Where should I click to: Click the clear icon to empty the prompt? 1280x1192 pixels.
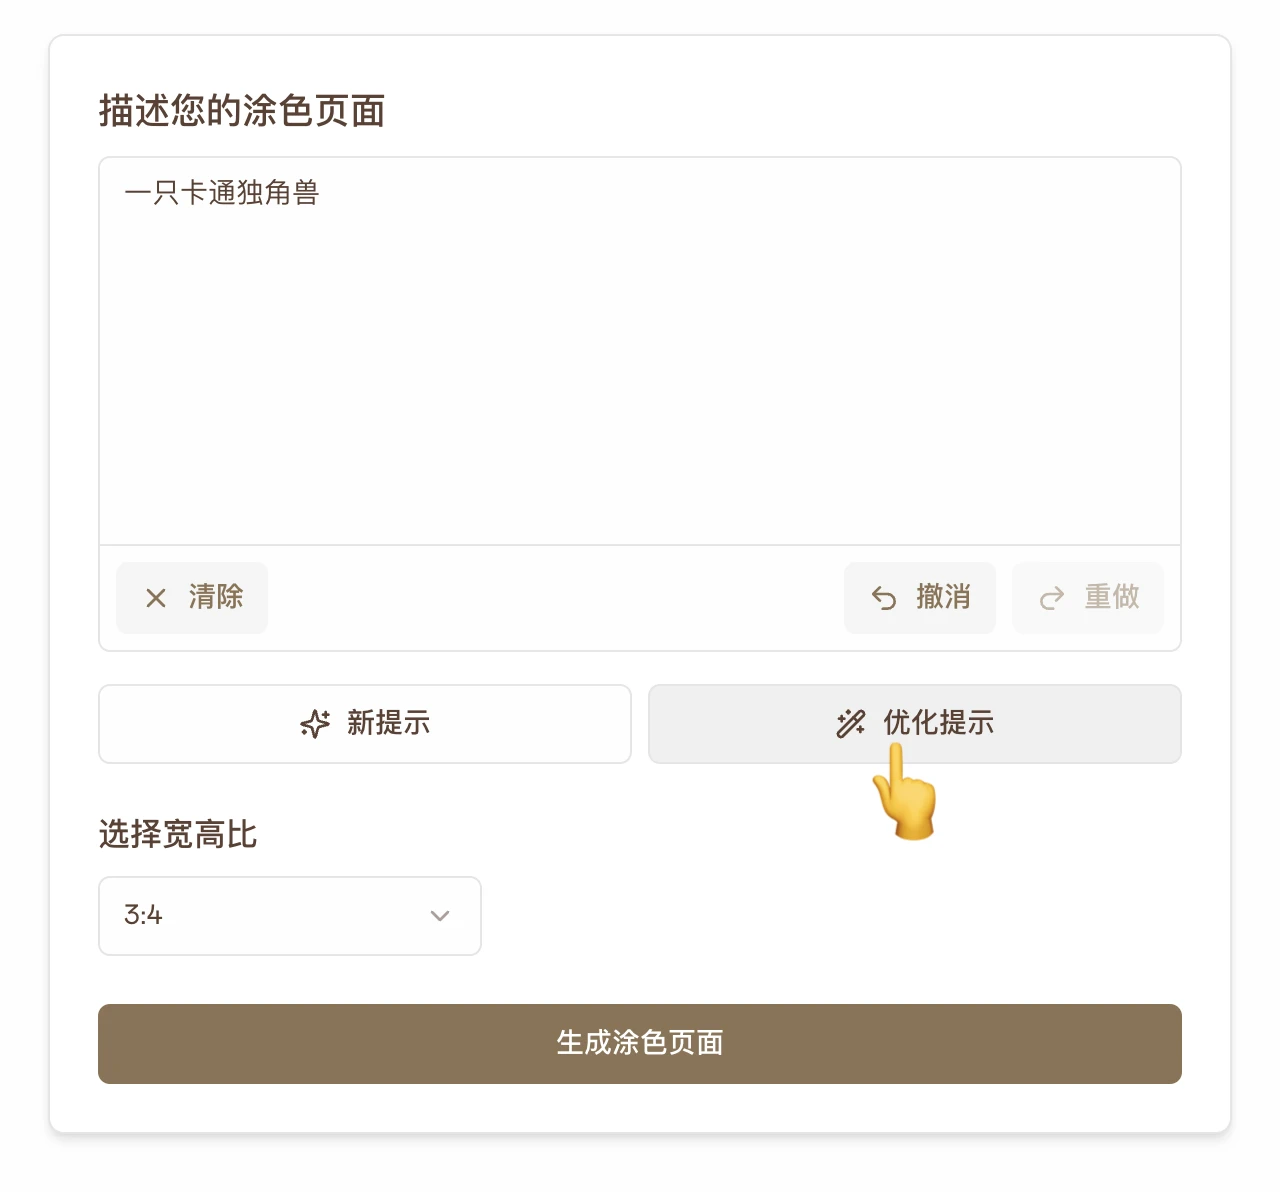156,597
